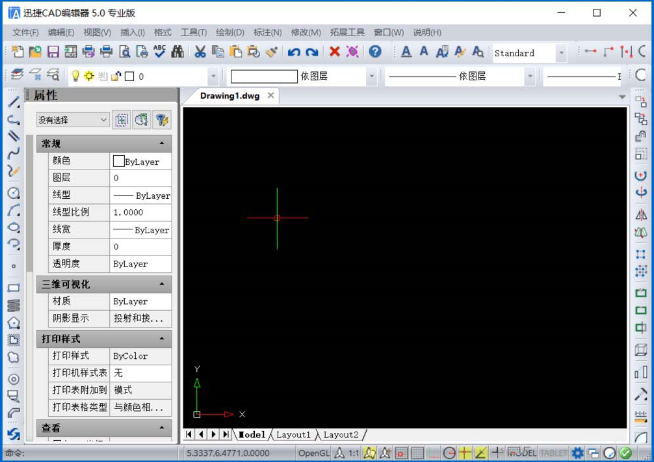
Task: Select the Line tool in left toolbar
Action: (x=14, y=101)
